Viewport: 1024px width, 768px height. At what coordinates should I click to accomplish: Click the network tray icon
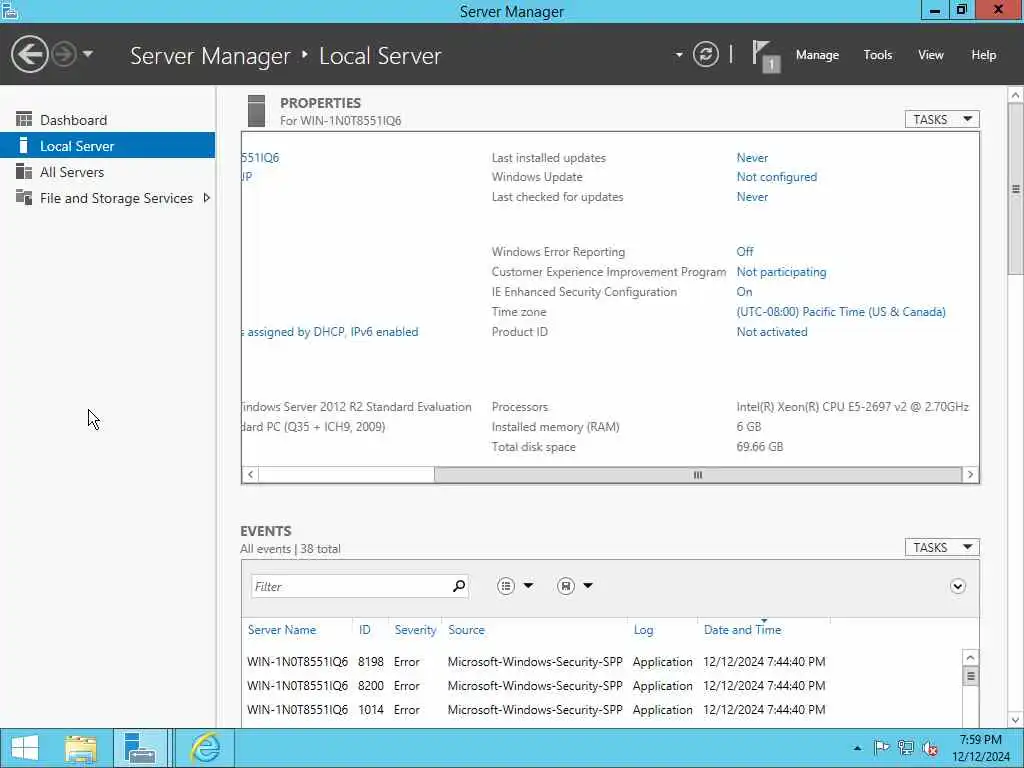[905, 748]
